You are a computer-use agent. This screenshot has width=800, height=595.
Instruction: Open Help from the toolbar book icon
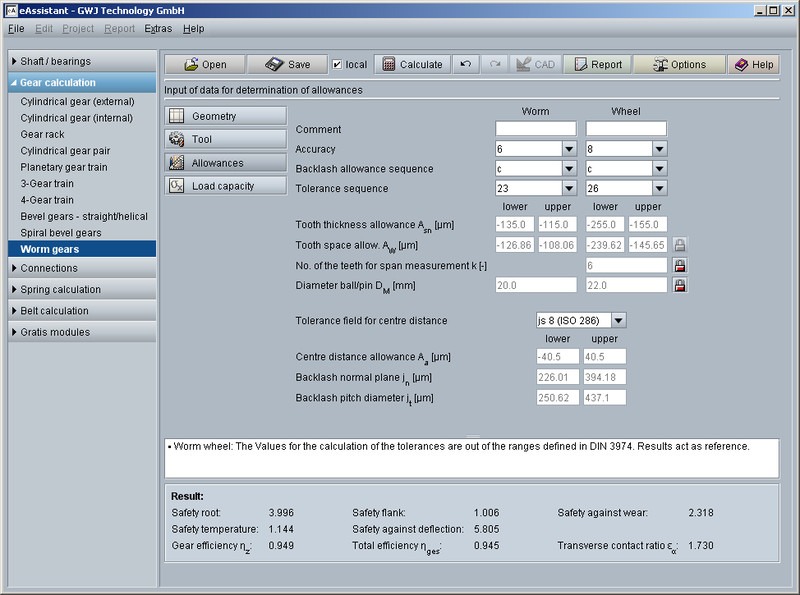752,64
